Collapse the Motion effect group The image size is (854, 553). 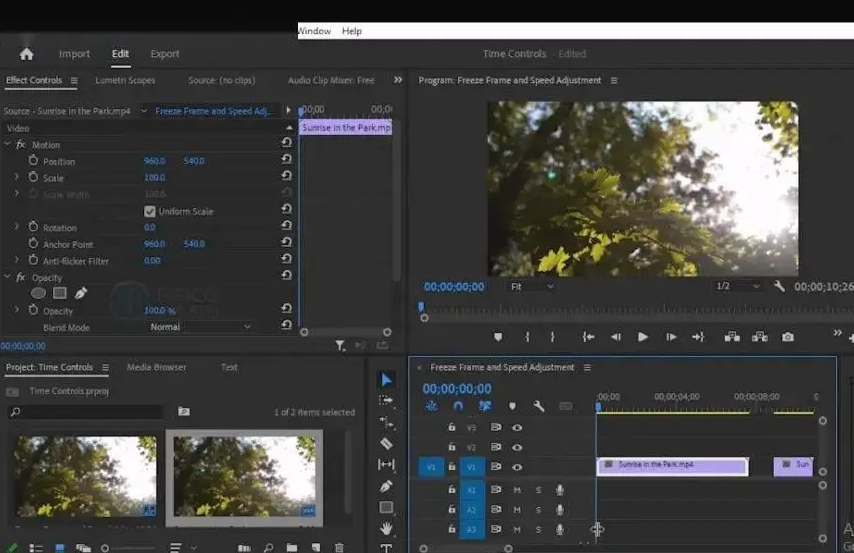coord(8,144)
